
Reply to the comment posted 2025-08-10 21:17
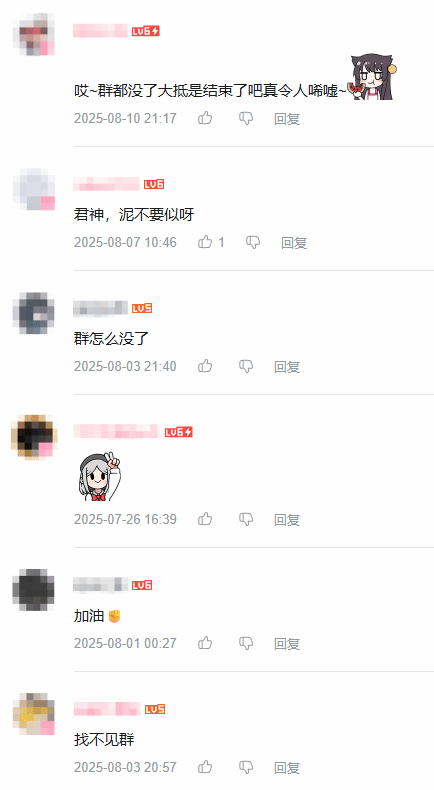click(x=287, y=119)
